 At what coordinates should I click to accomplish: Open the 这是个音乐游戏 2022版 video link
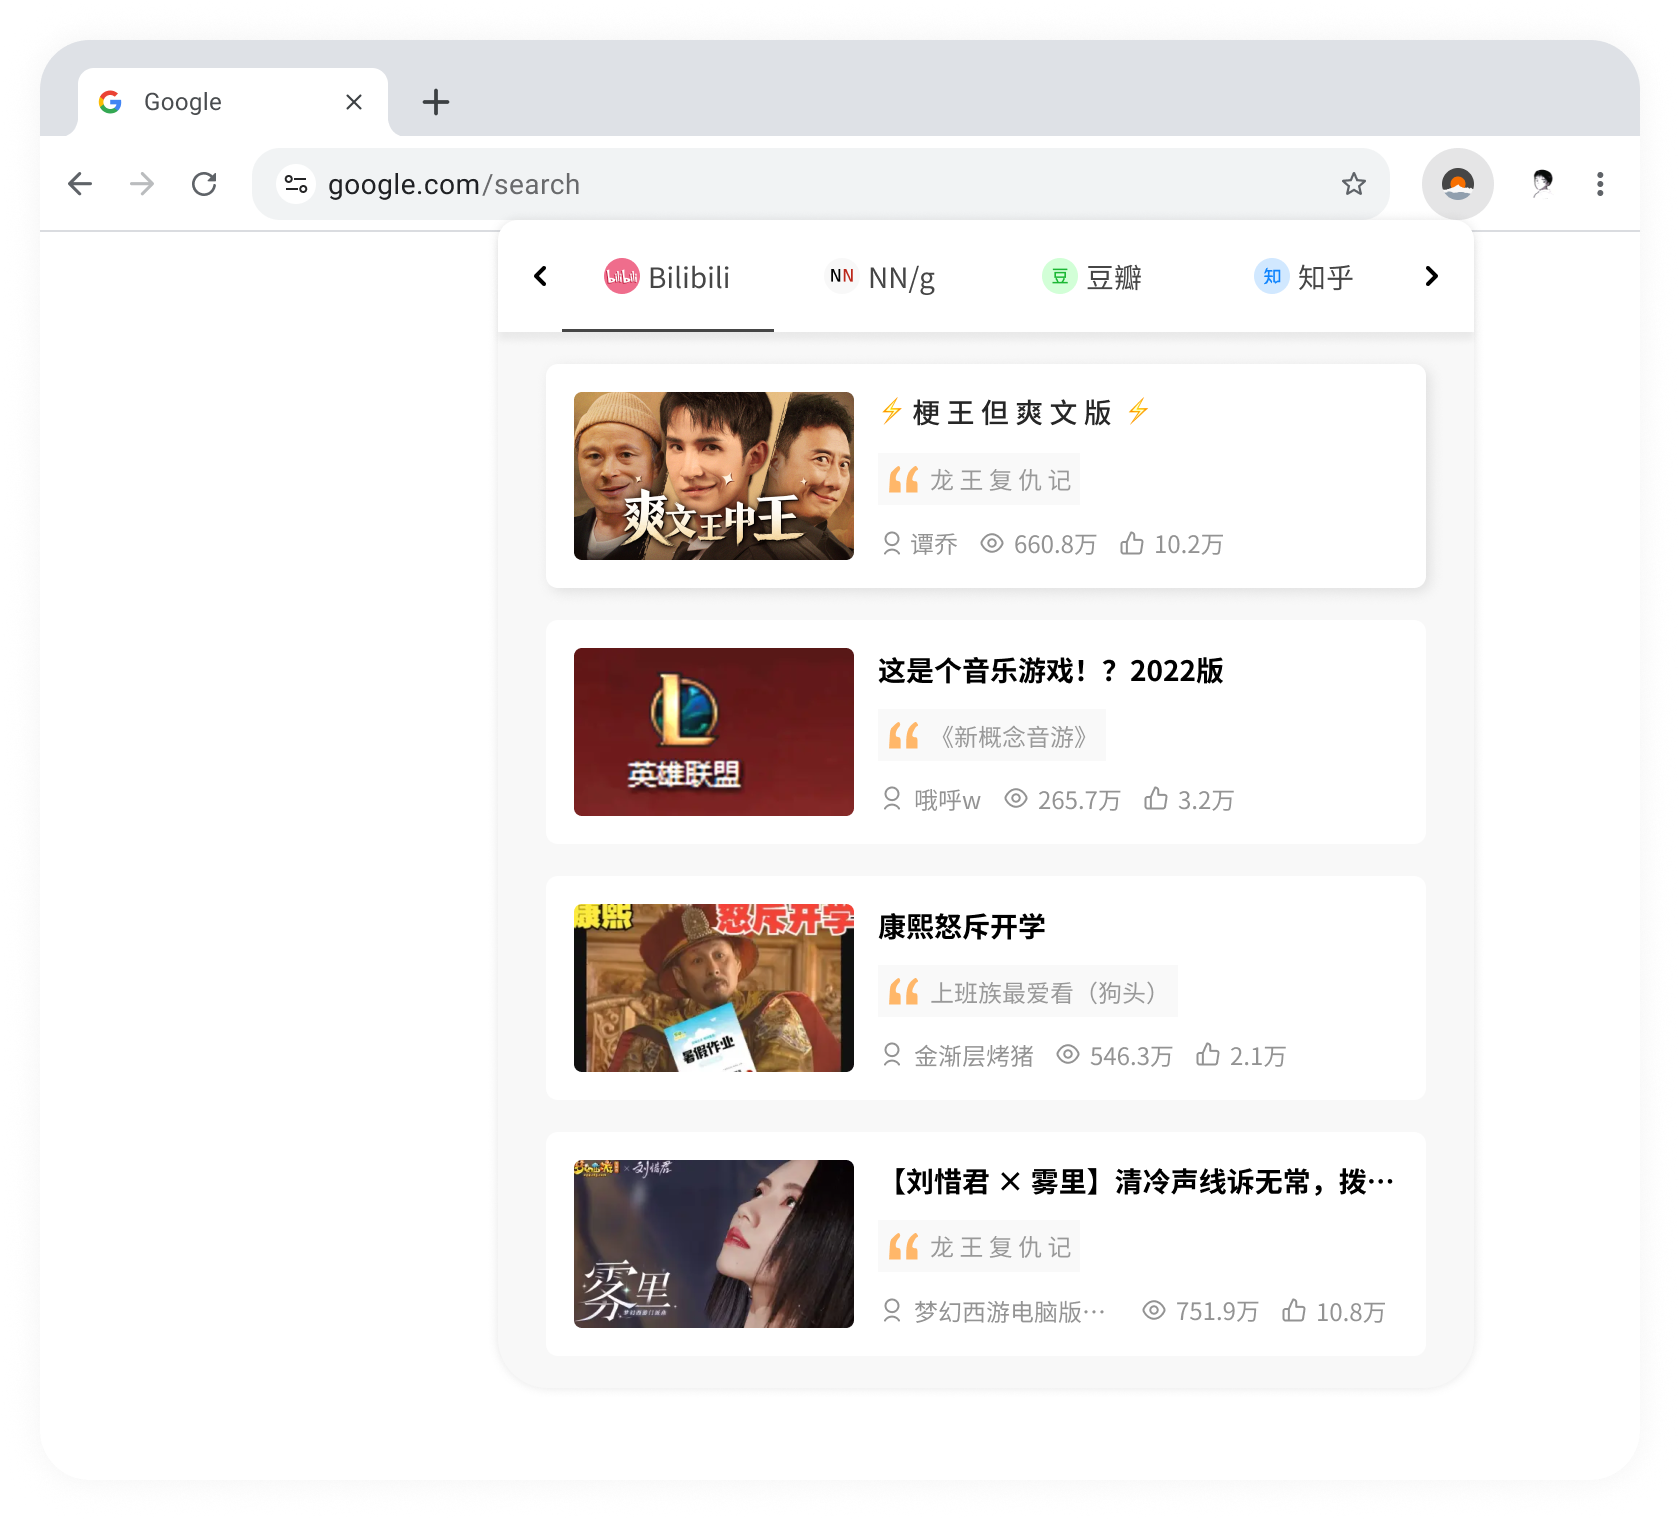1049,672
